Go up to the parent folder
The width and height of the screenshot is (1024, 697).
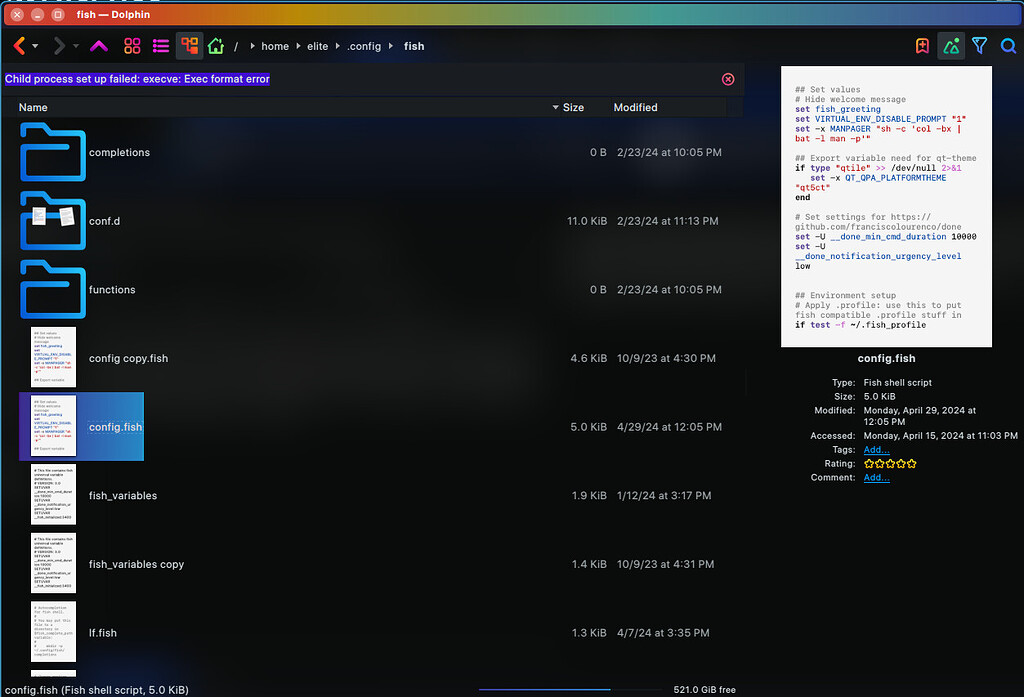[x=99, y=46]
